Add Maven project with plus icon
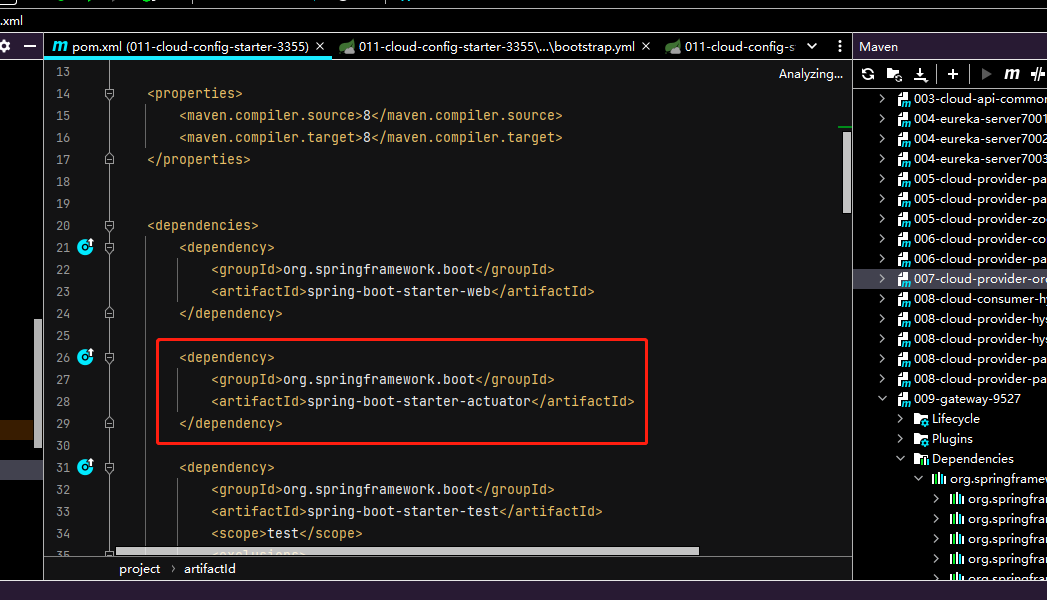1047x600 pixels. point(953,74)
